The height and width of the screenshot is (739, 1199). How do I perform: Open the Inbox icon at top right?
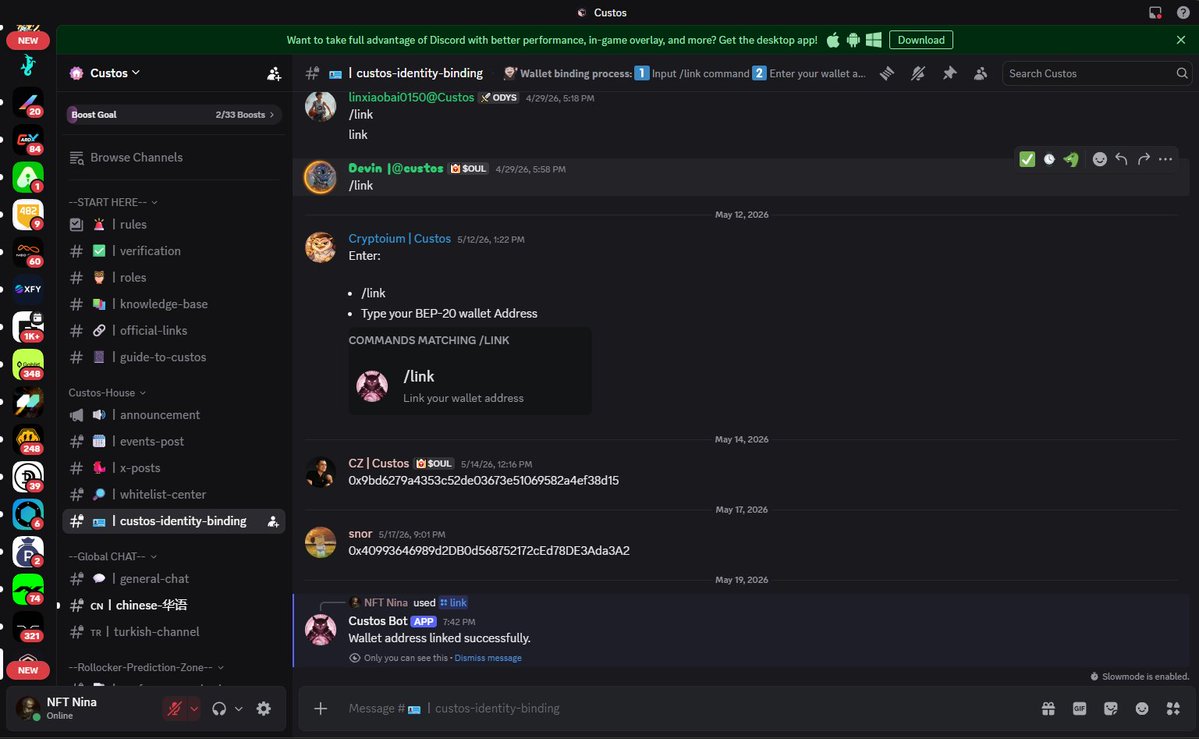[1155, 12]
